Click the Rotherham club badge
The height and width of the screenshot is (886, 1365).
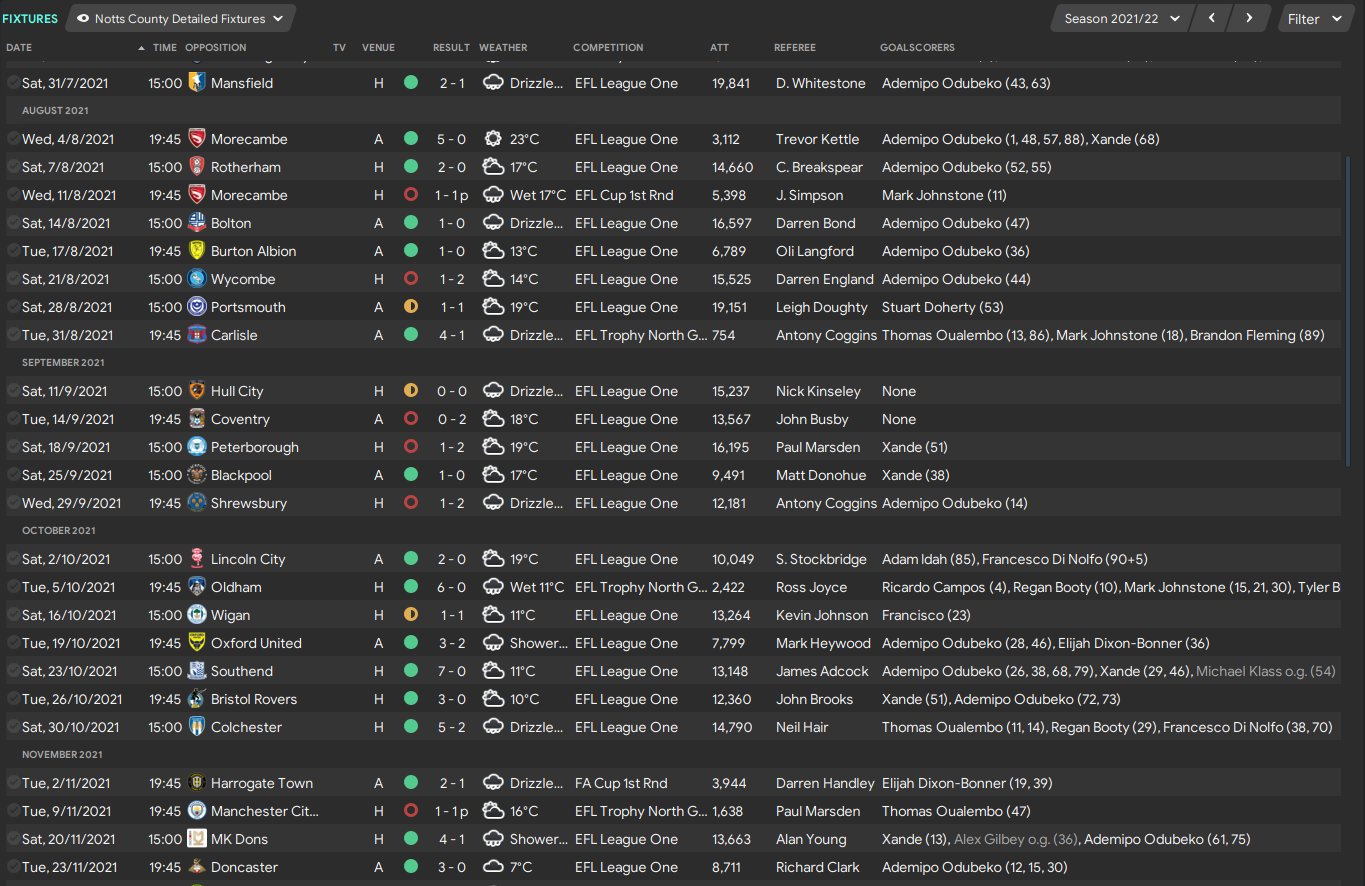coord(197,167)
